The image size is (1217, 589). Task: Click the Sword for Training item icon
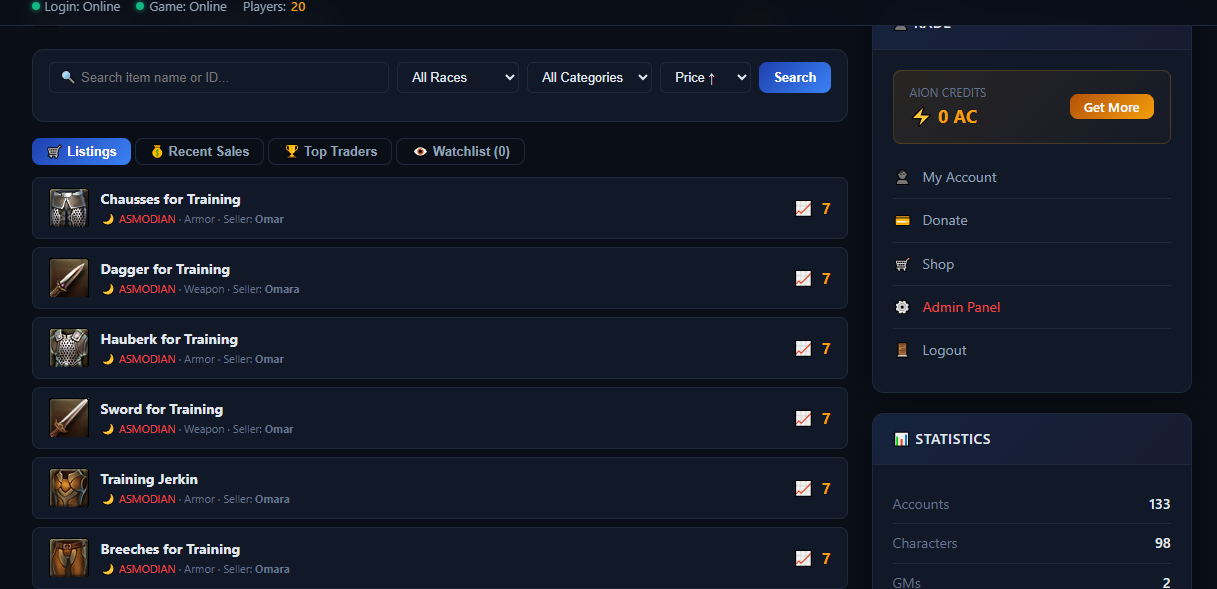pyautogui.click(x=69, y=418)
